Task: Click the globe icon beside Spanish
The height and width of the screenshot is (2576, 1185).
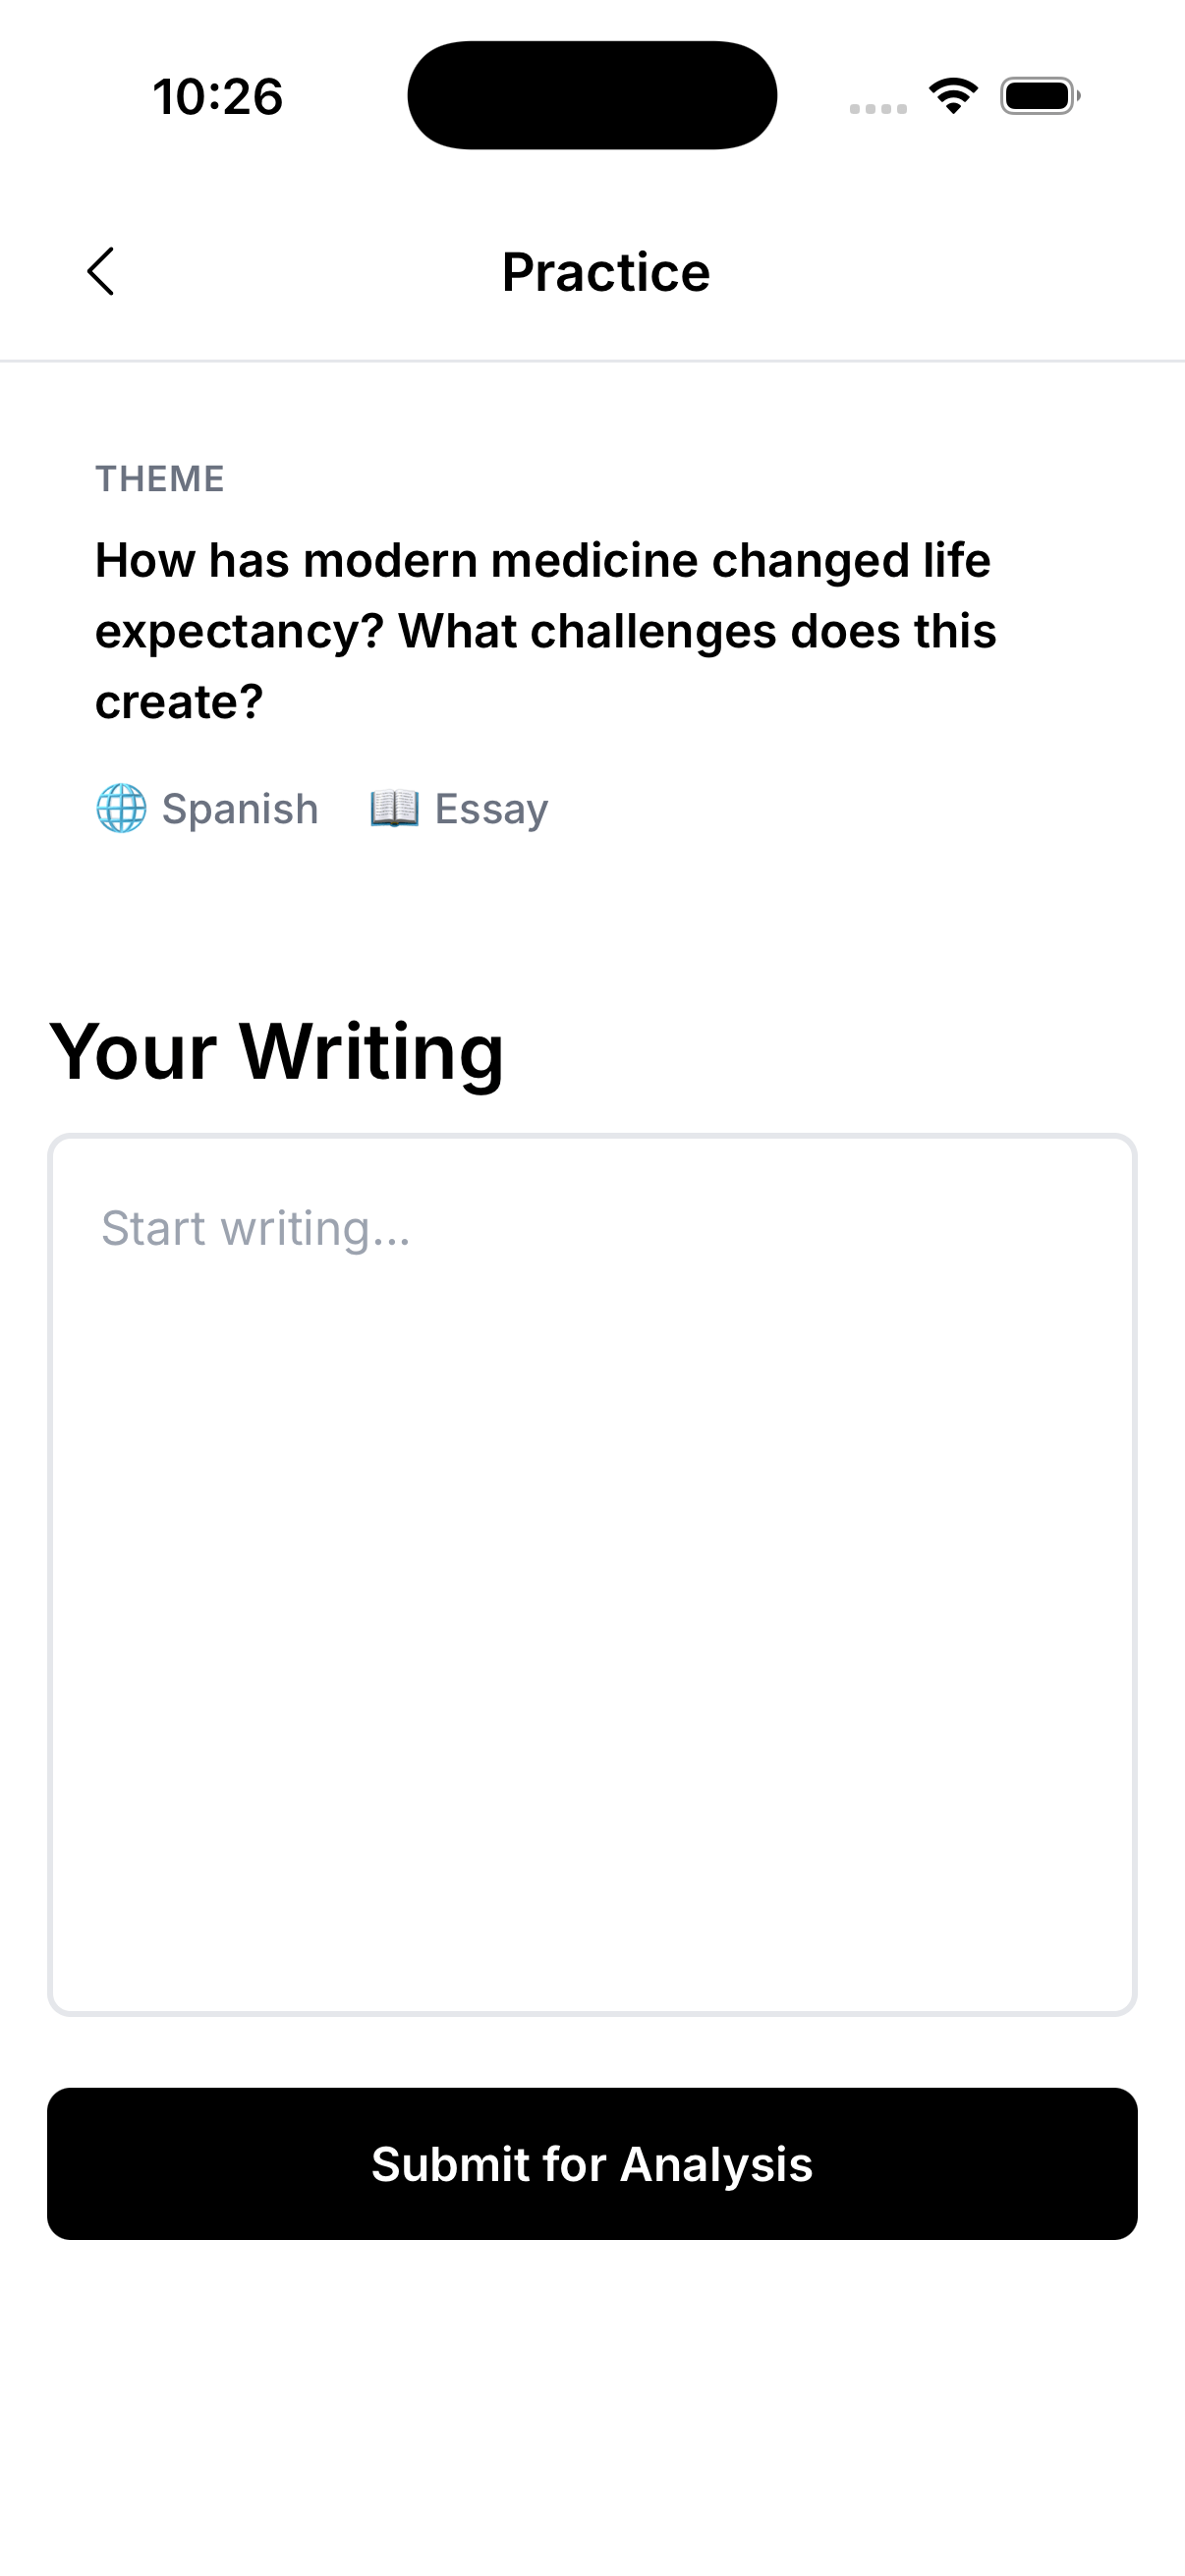Action: click(121, 808)
